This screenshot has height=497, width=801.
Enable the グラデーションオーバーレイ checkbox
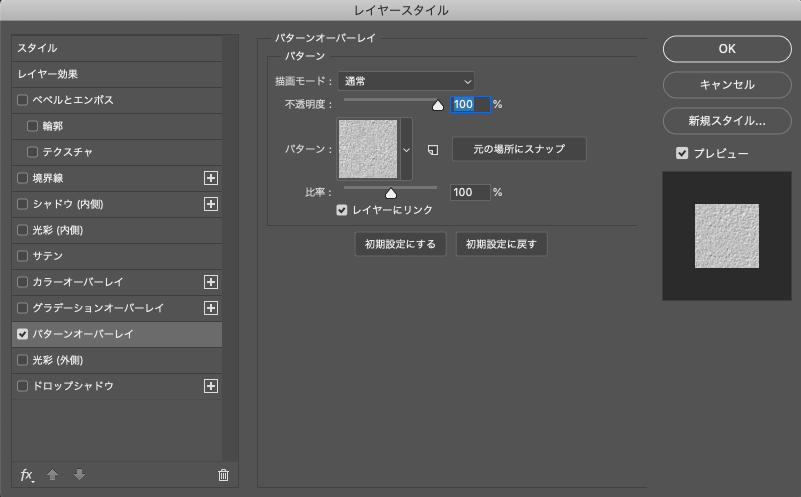pos(22,308)
